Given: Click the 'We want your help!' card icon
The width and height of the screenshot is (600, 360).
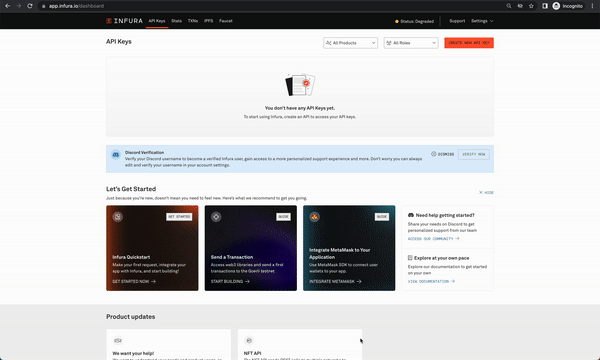Looking at the screenshot, I should pyautogui.click(x=117, y=340).
